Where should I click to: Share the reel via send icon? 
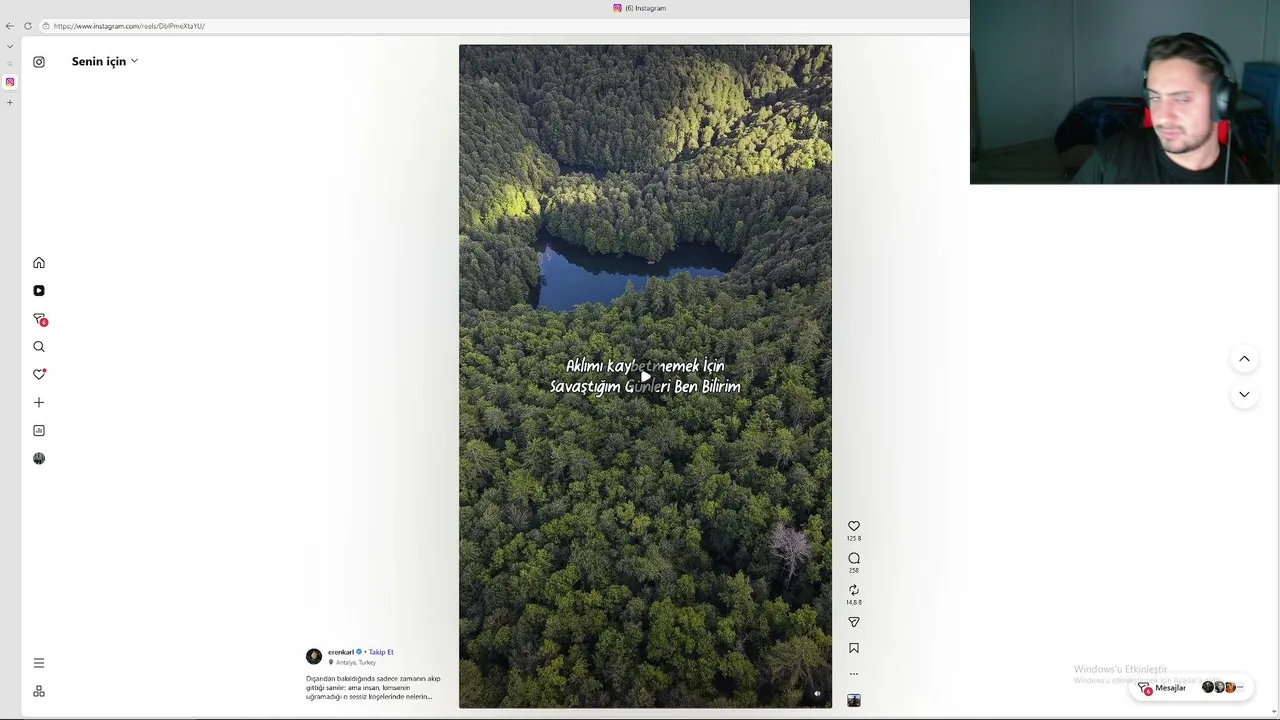(854, 622)
